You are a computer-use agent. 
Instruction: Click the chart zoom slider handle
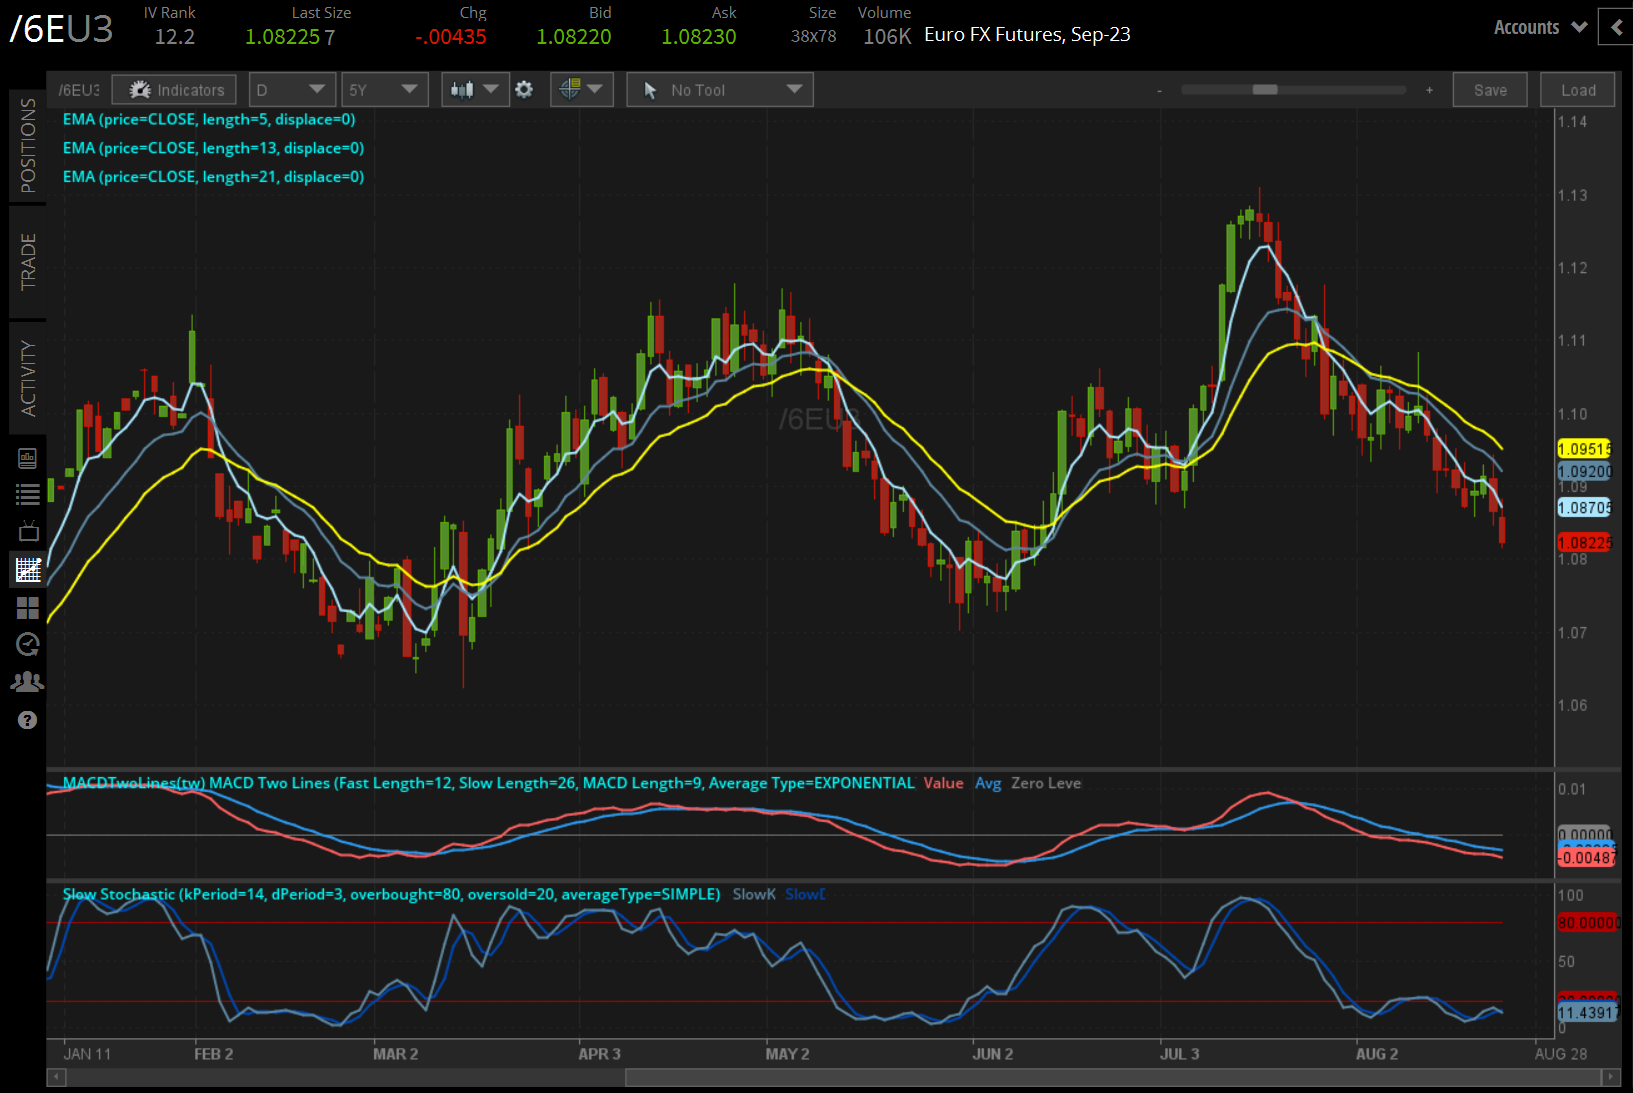pyautogui.click(x=1265, y=90)
